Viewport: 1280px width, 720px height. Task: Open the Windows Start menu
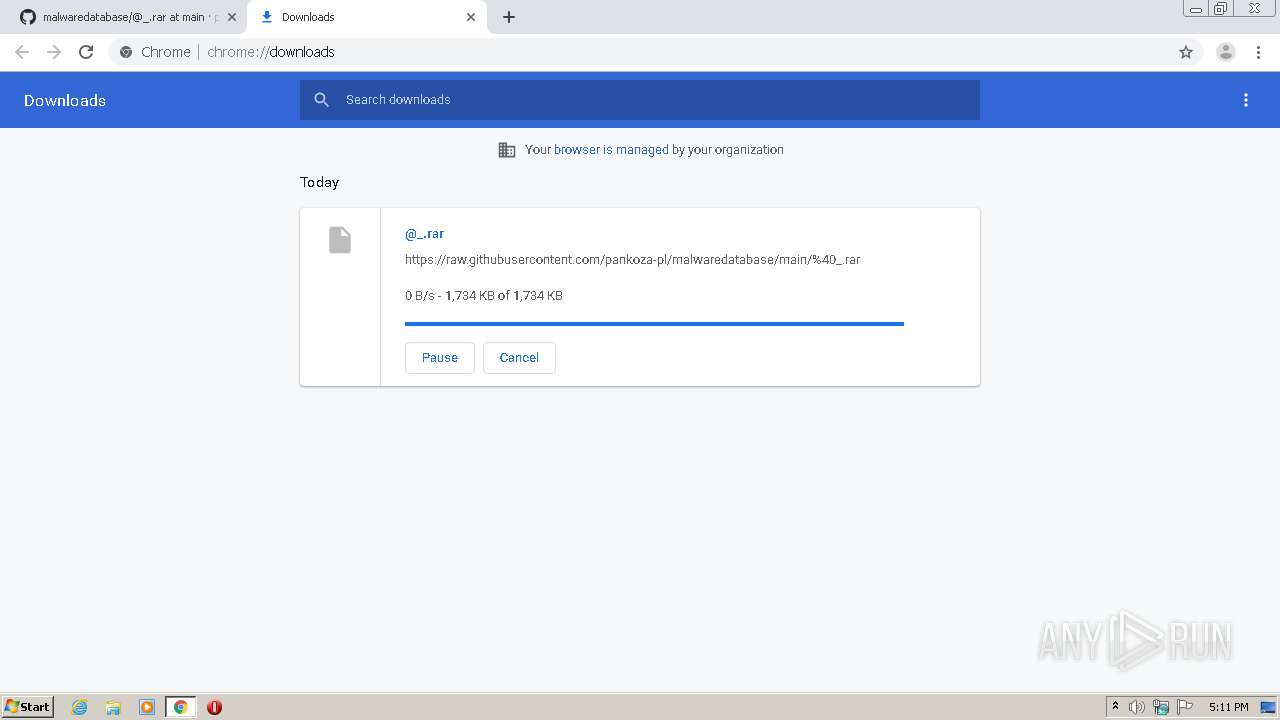(27, 707)
